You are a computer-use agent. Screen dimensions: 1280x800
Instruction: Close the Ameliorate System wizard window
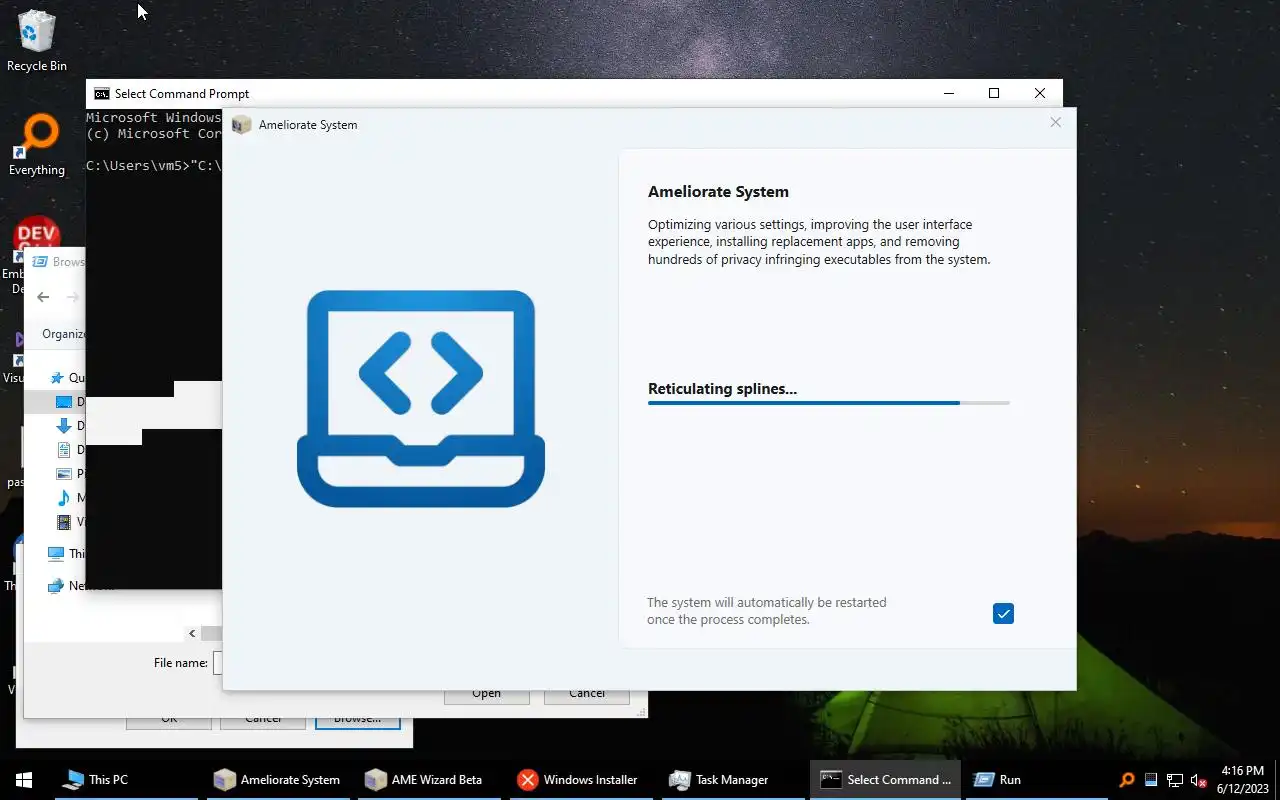1055,123
